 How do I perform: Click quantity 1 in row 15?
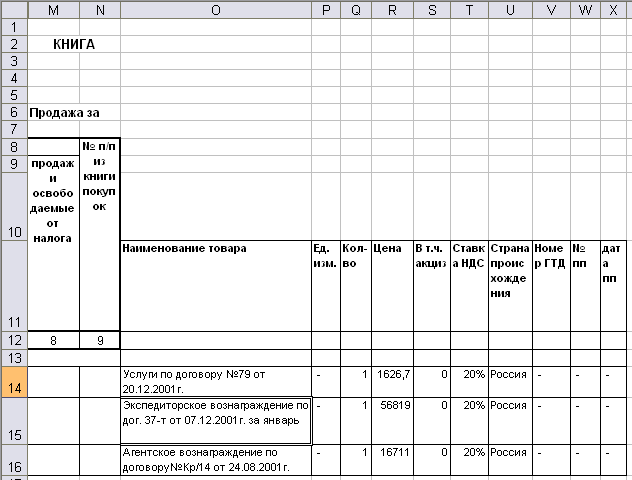click(x=356, y=421)
